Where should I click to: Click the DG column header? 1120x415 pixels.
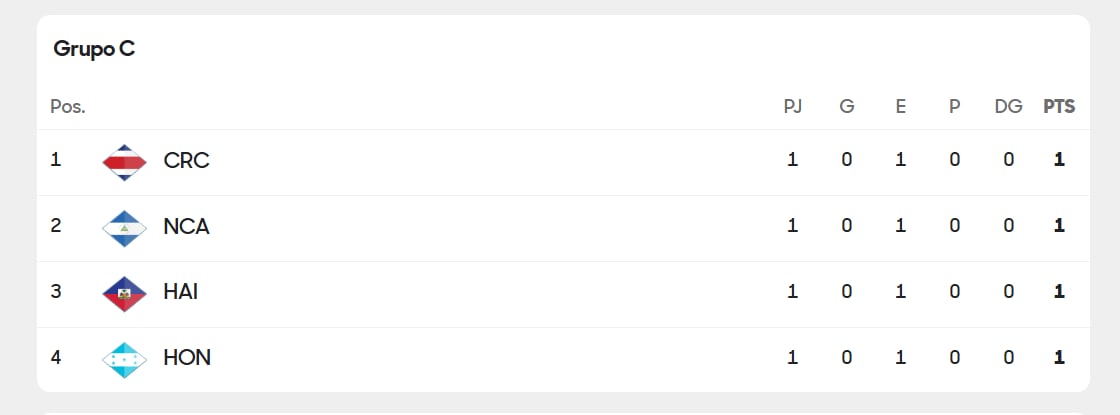1008,106
